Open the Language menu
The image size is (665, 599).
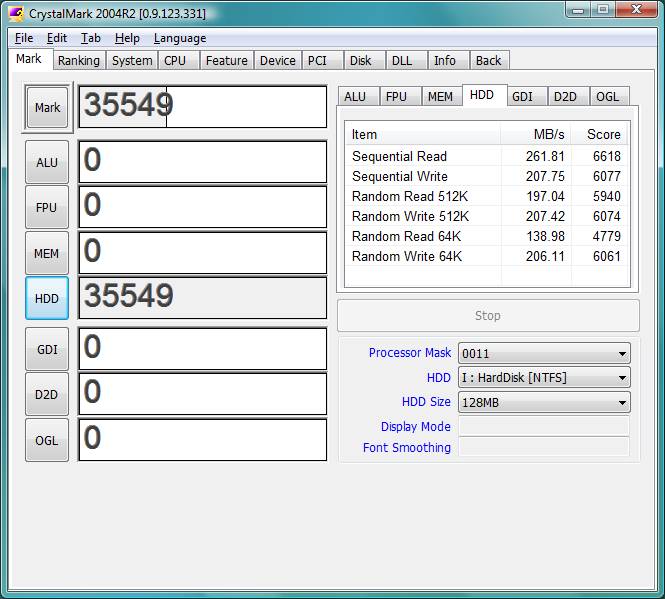click(x=180, y=38)
